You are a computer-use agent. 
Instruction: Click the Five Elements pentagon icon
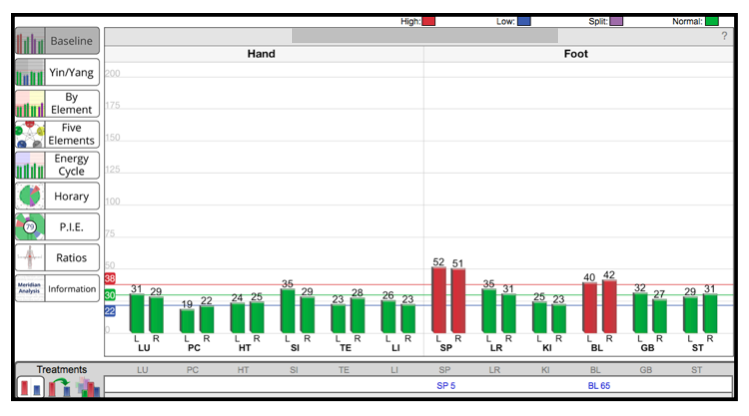(x=30, y=134)
